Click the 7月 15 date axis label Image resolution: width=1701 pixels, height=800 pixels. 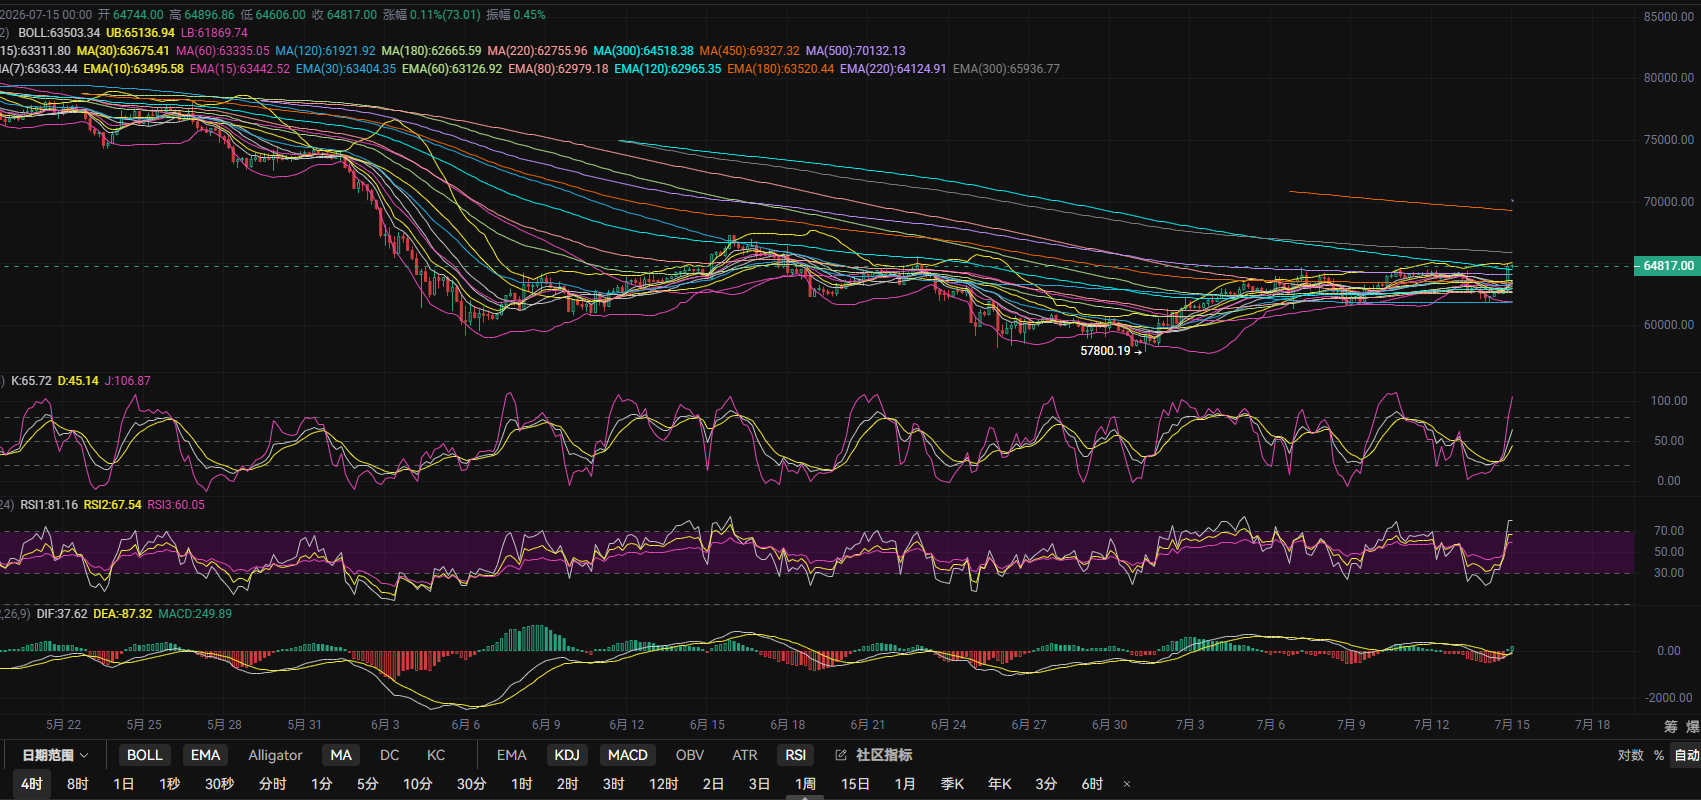[1512, 725]
